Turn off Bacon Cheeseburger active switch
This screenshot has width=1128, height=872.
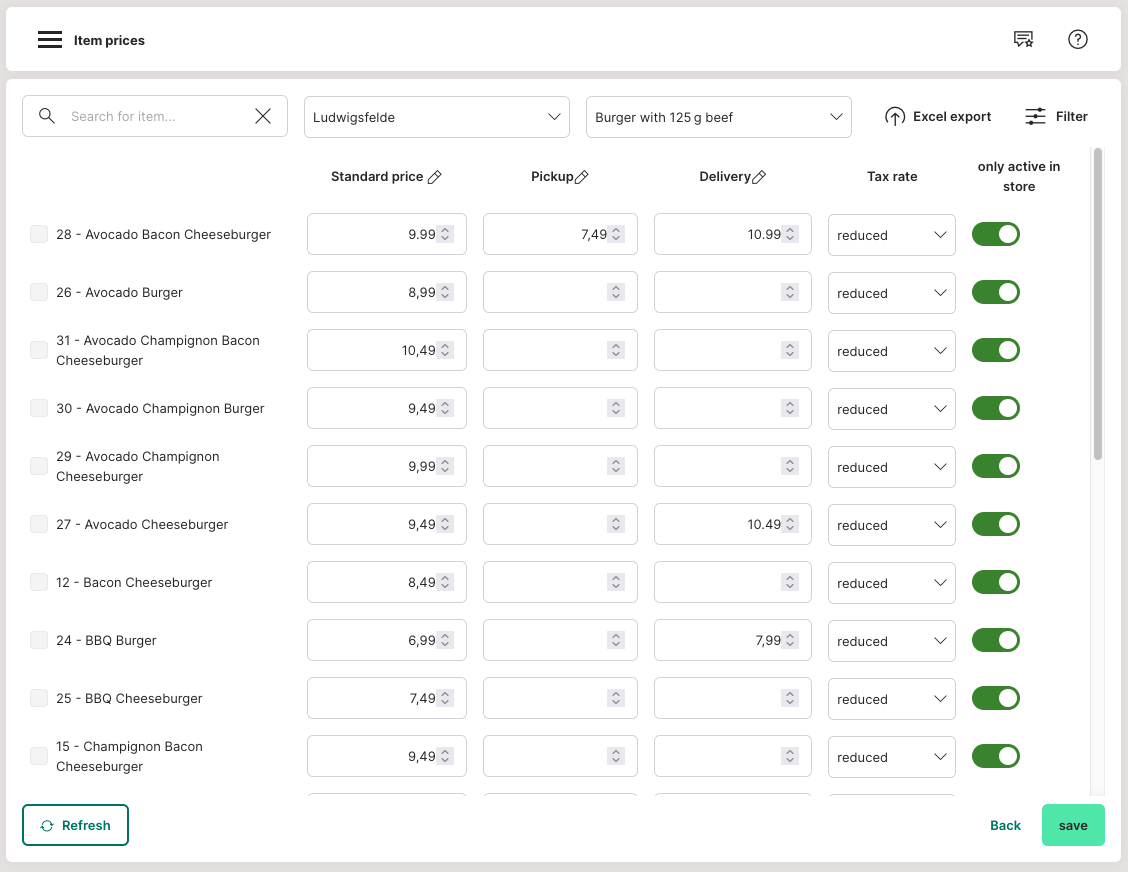click(x=995, y=582)
